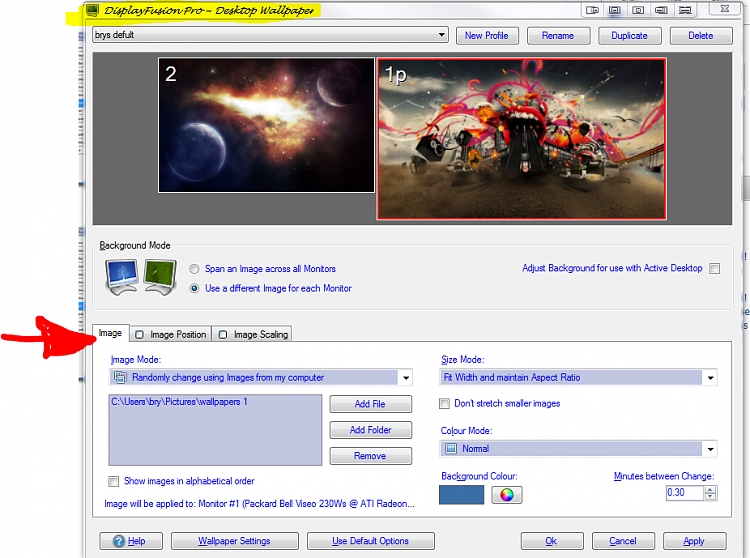Confirm with the Ok button
Screen dimensions: 750x558
(551, 541)
